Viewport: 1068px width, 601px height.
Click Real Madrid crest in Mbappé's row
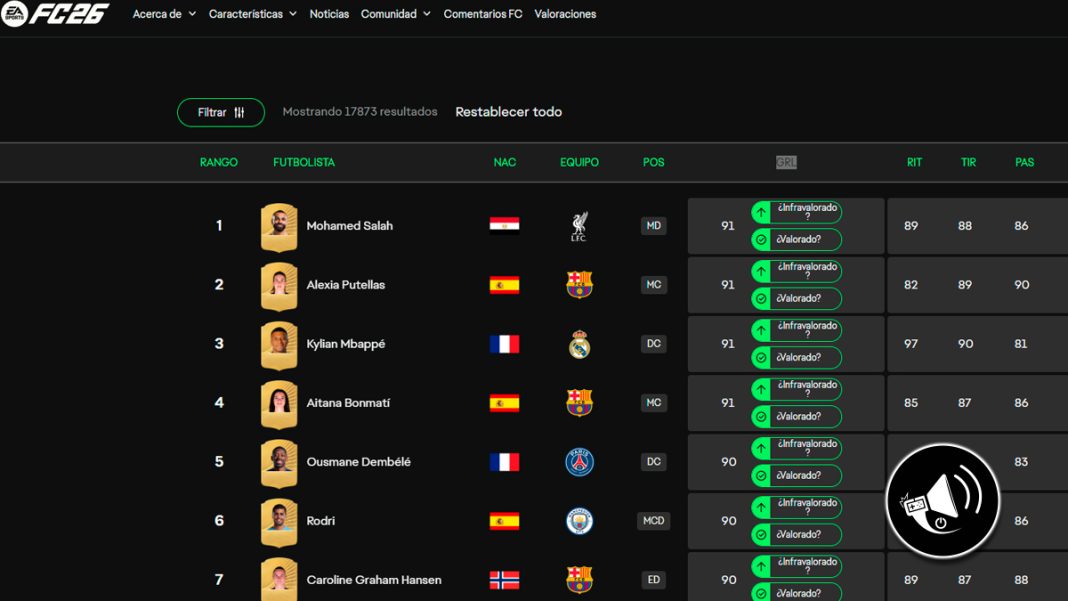[580, 344]
